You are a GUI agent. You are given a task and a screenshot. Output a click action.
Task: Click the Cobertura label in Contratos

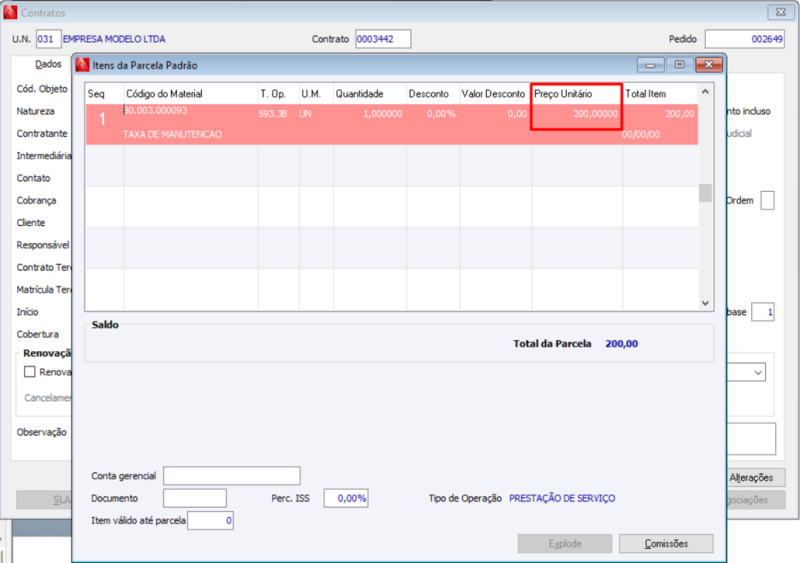coord(37,334)
